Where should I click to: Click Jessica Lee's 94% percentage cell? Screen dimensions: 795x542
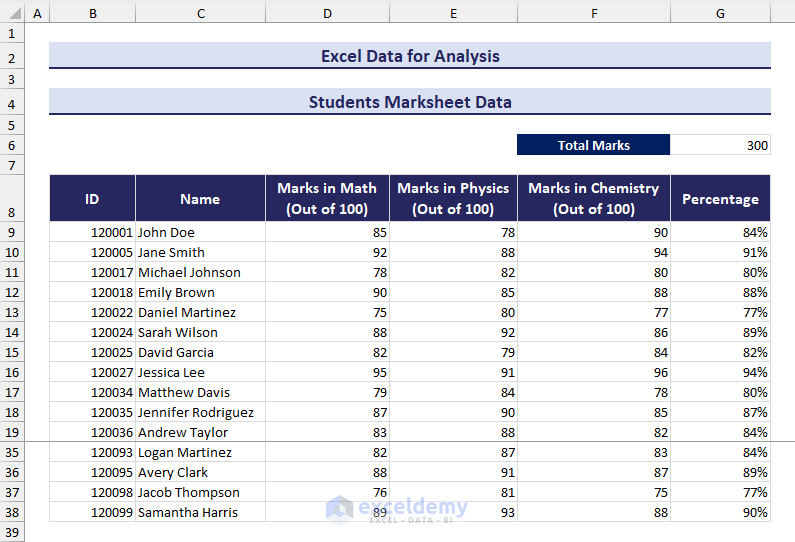click(x=720, y=372)
